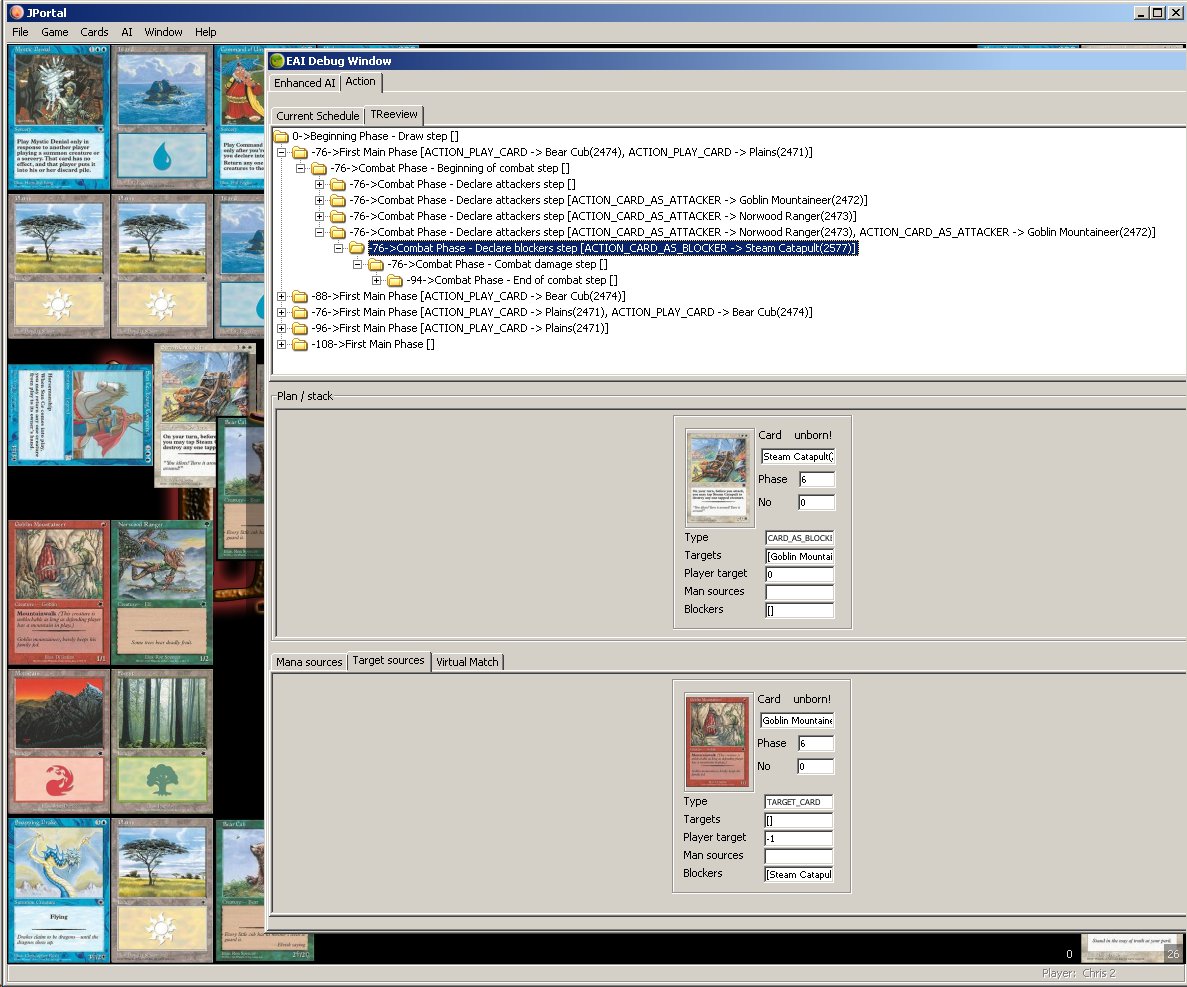
Task: Click folder icon of Declare blockers step row
Action: click(357, 248)
